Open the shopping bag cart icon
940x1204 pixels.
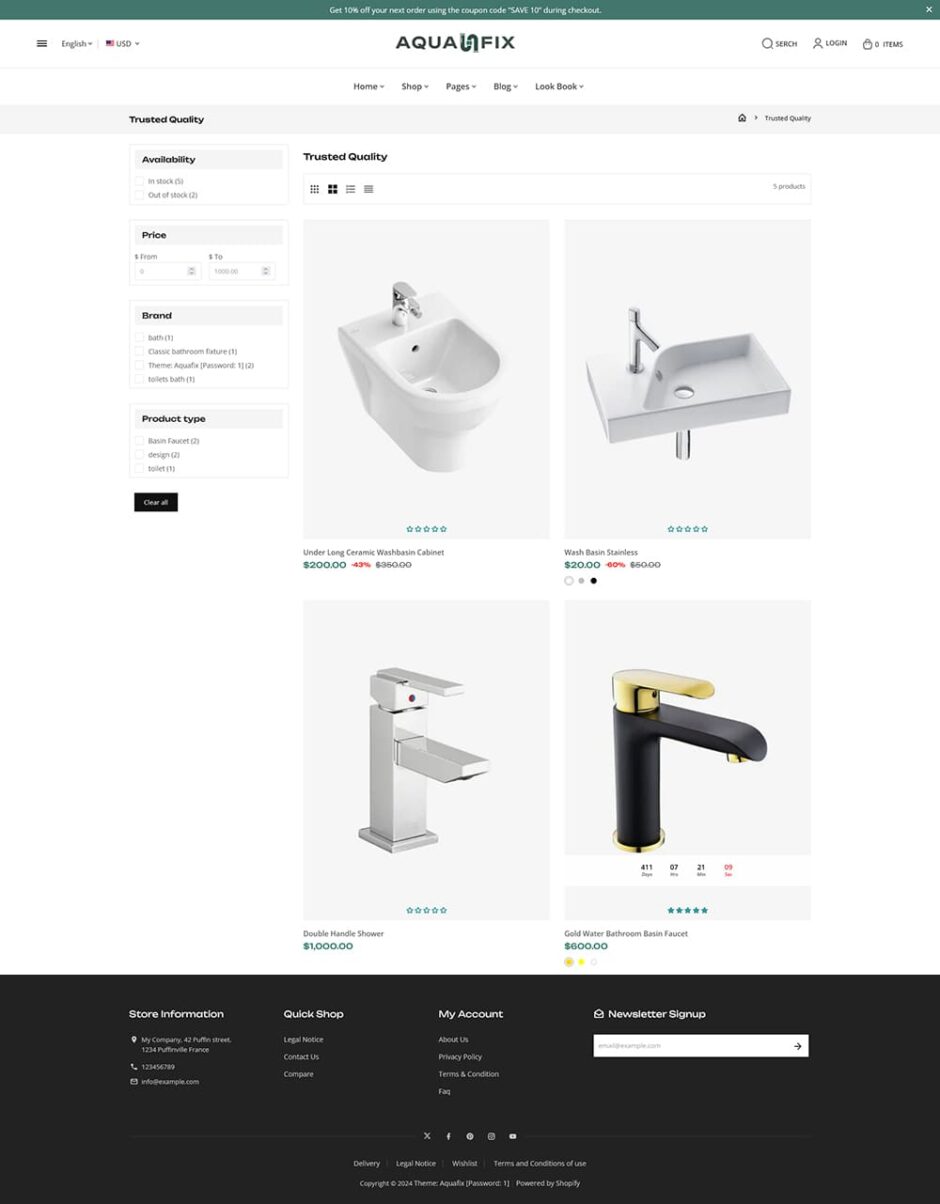point(867,44)
